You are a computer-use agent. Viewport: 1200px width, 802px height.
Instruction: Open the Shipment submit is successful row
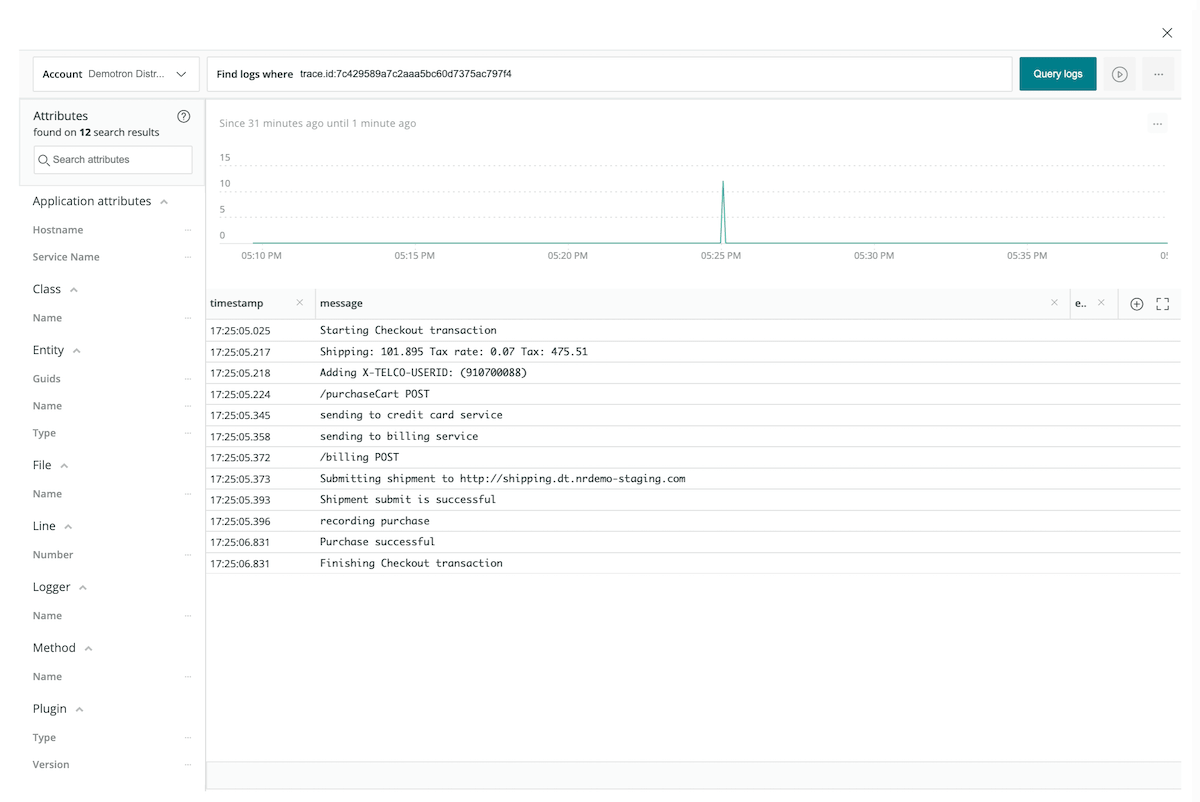click(x=693, y=500)
